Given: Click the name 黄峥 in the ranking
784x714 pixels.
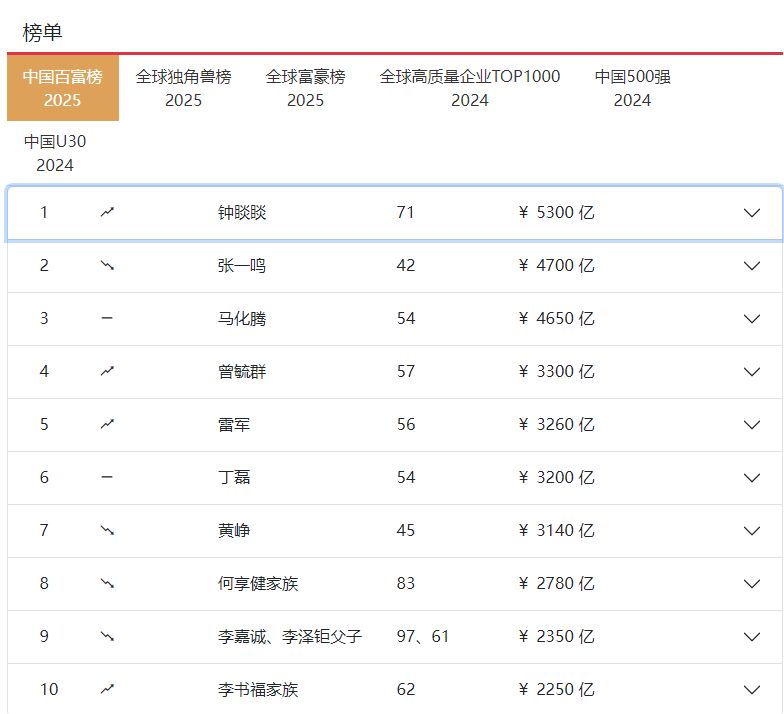Looking at the screenshot, I should 234,530.
